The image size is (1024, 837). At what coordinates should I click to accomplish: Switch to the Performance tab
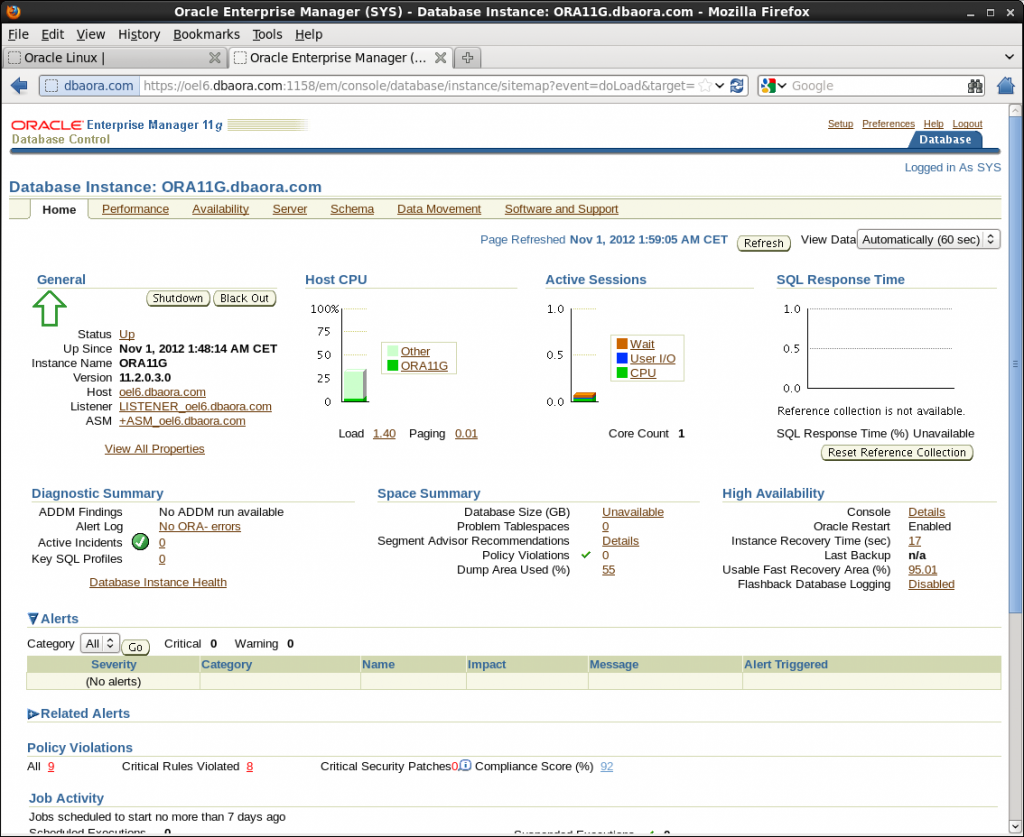[135, 209]
